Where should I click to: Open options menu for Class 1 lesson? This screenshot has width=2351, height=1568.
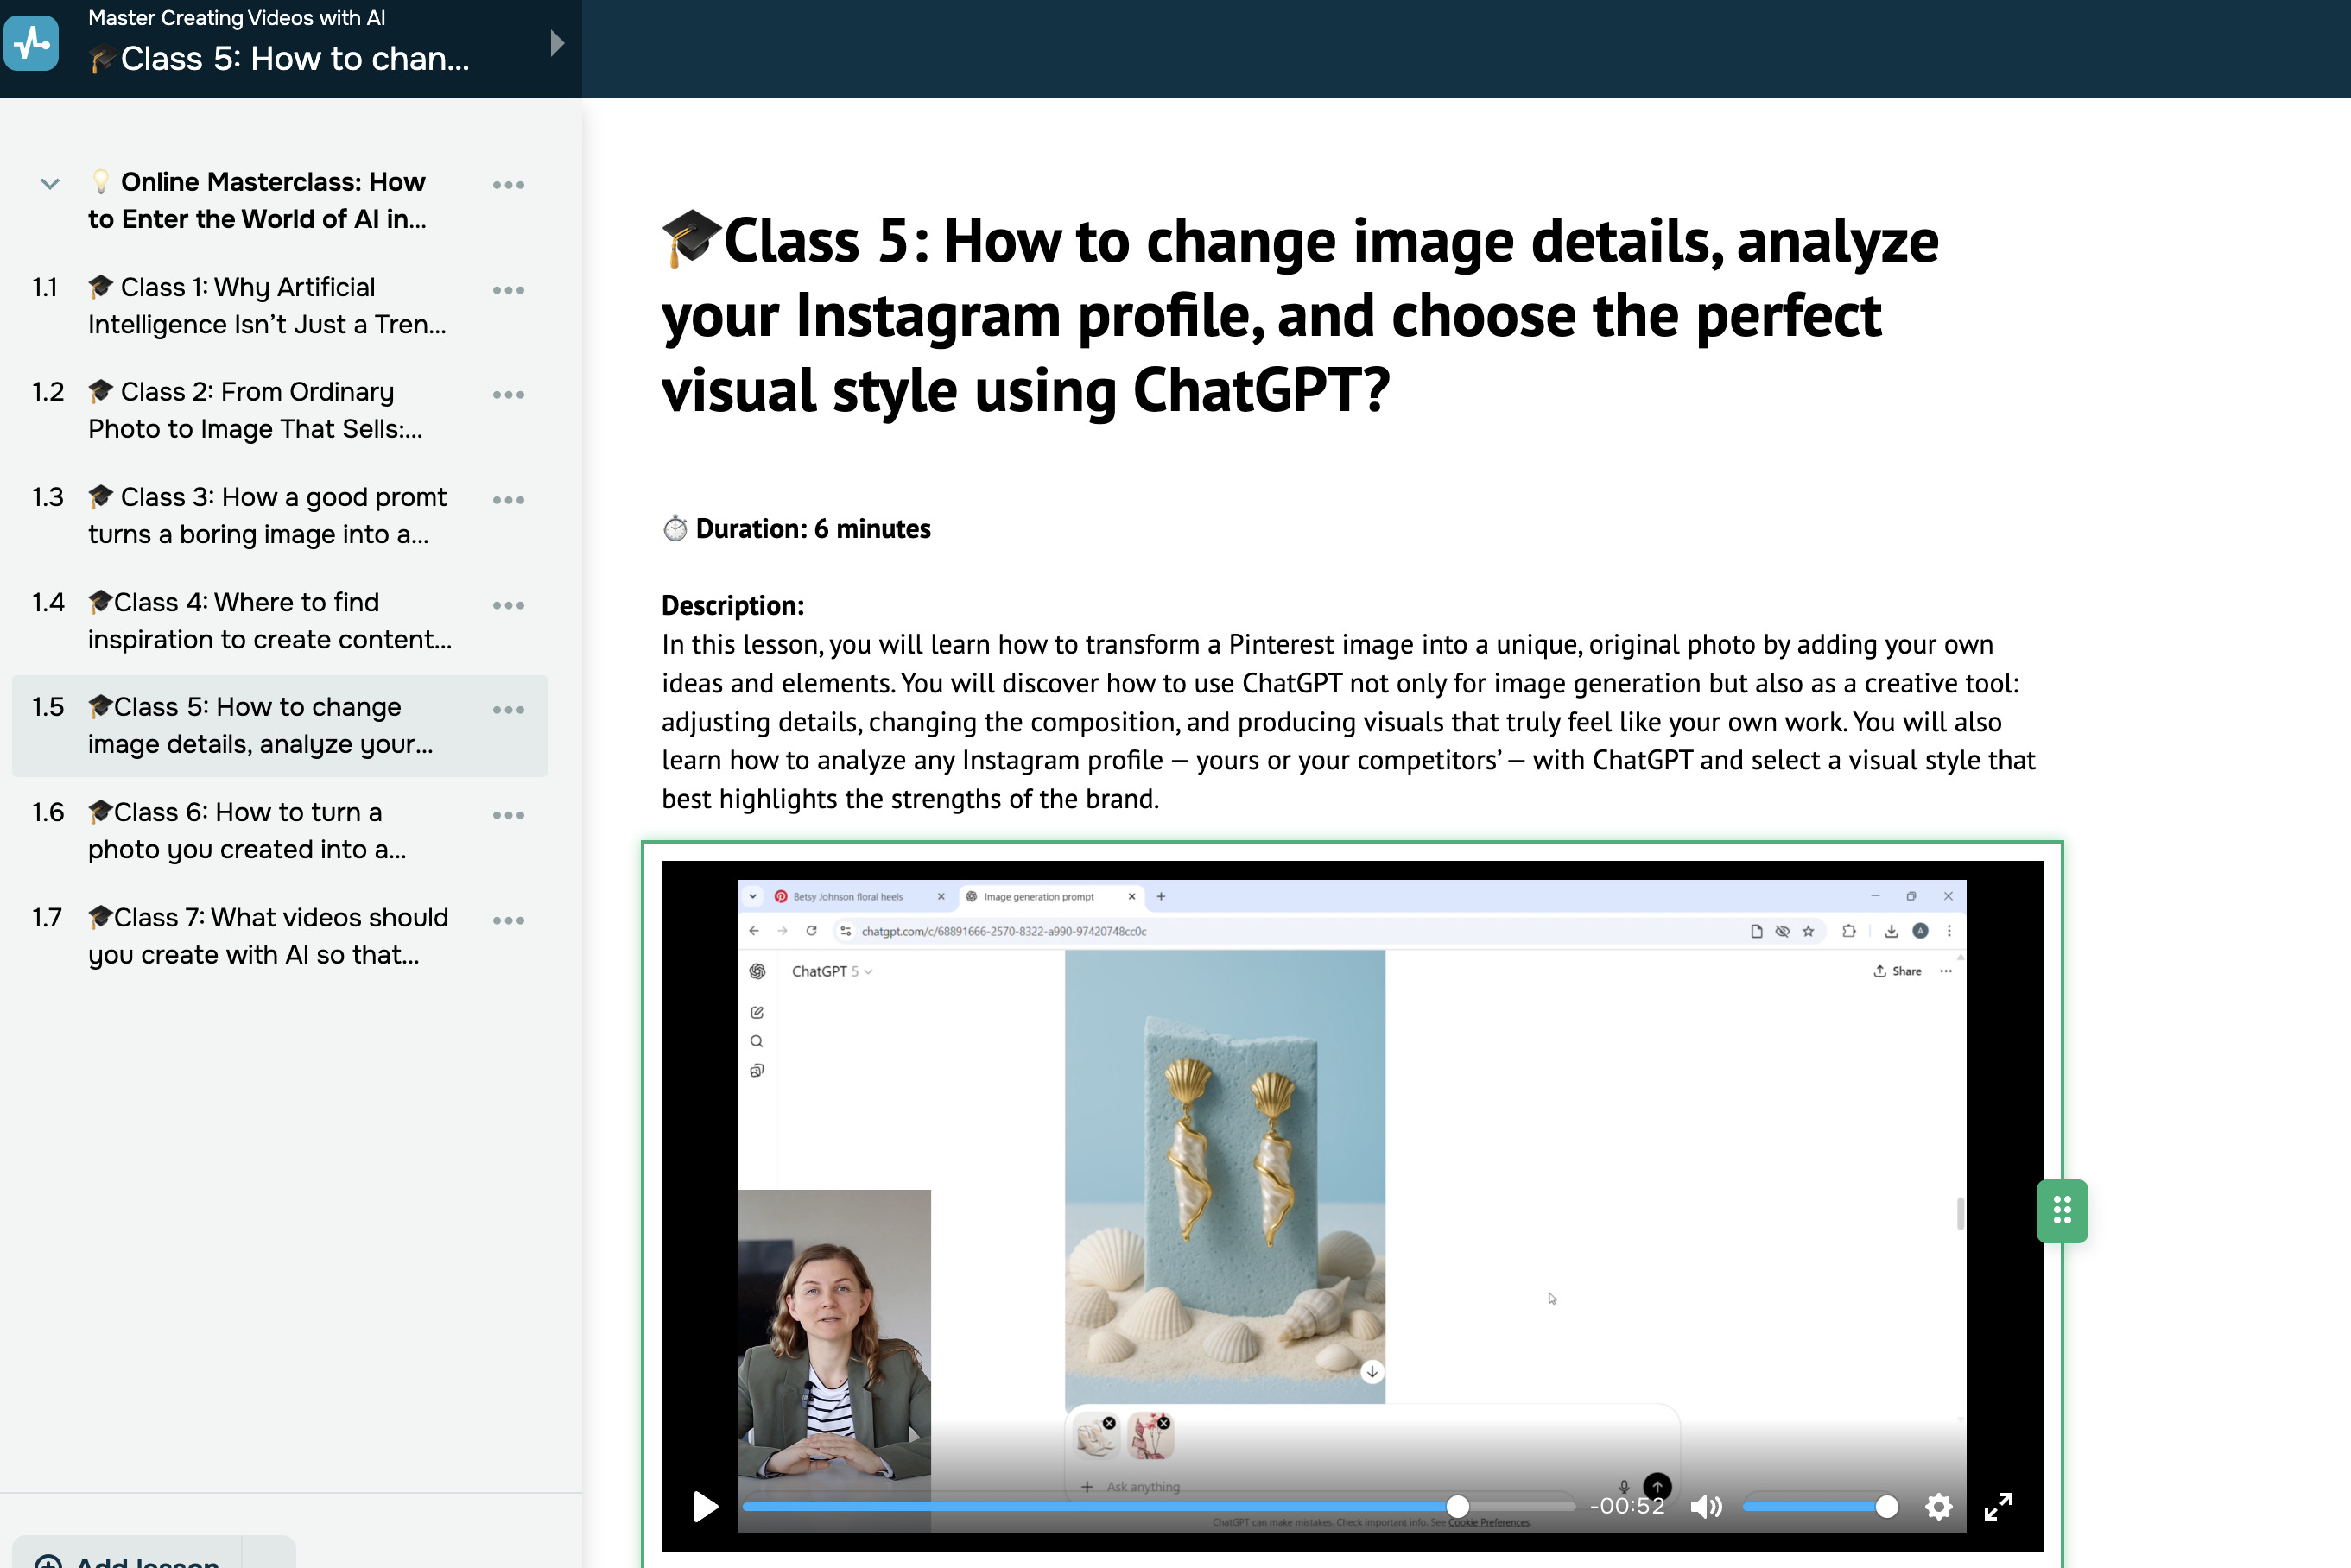click(x=508, y=290)
